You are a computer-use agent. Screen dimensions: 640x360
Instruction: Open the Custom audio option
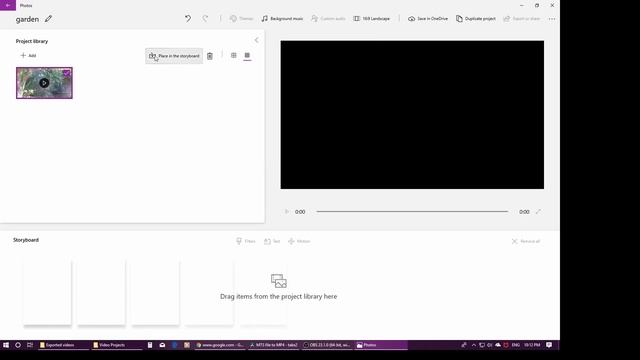point(328,18)
